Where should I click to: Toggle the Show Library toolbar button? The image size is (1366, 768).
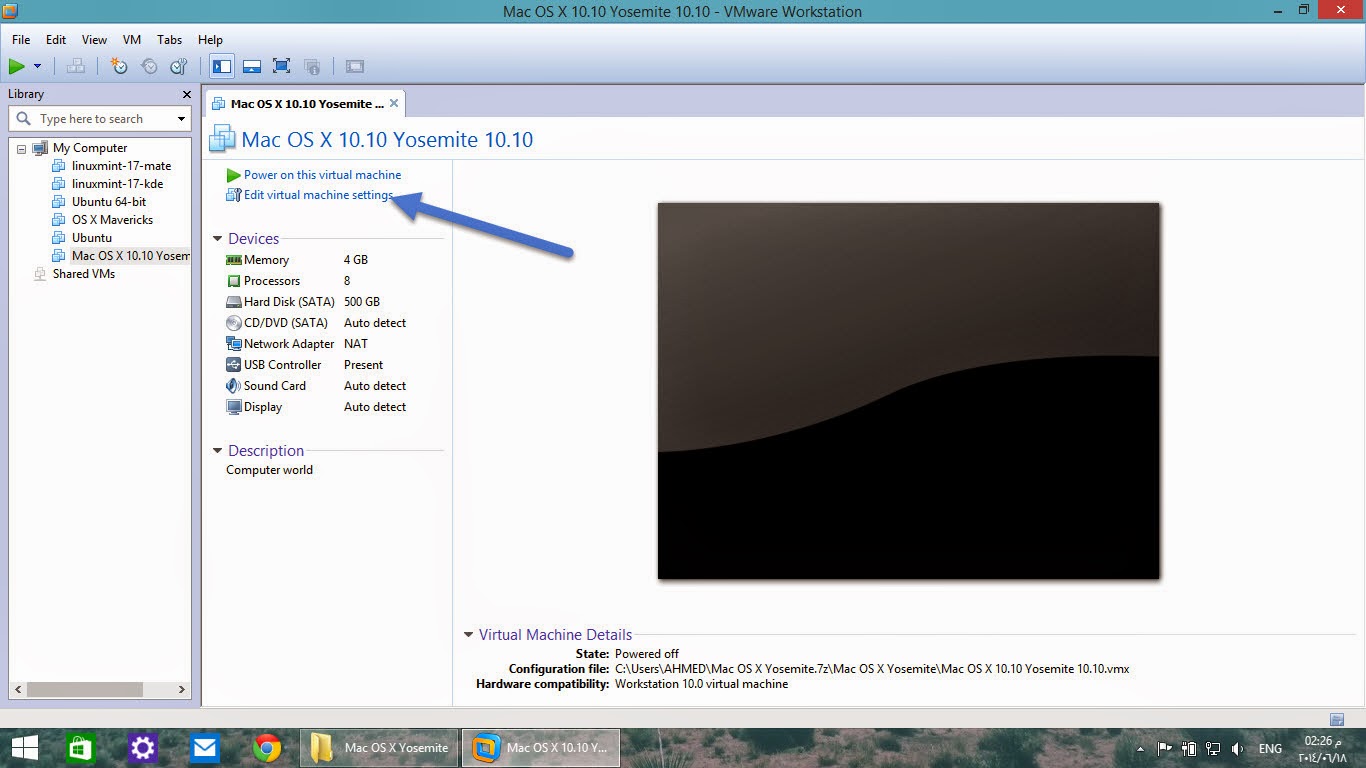tap(222, 66)
